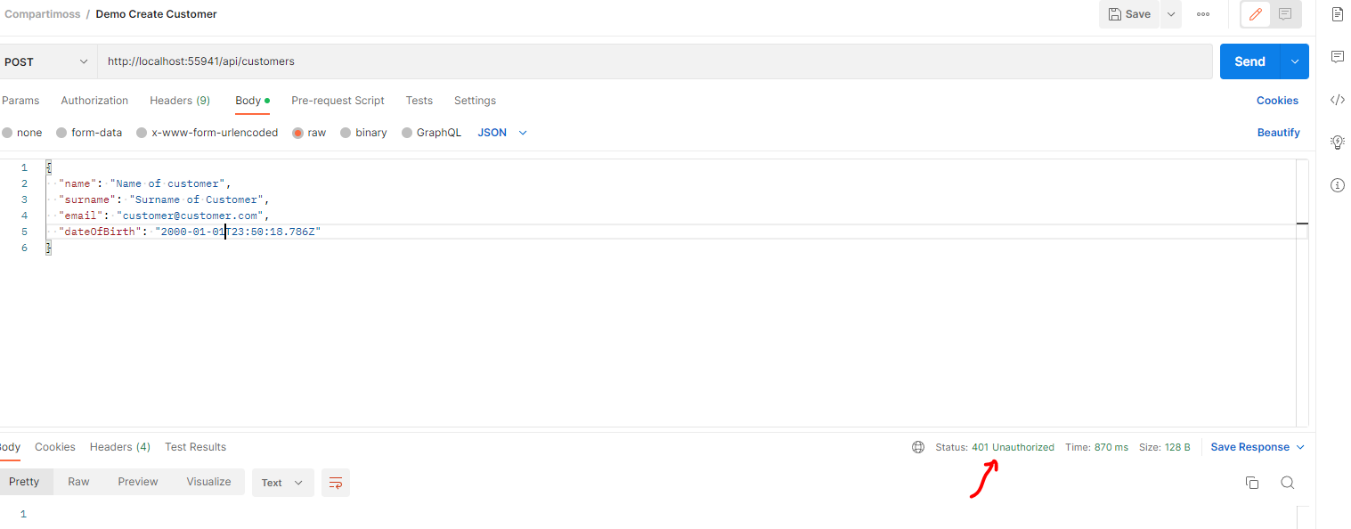The width and height of the screenshot is (1351, 529).
Task: Open the Pre-request Script tab
Action: (x=337, y=101)
